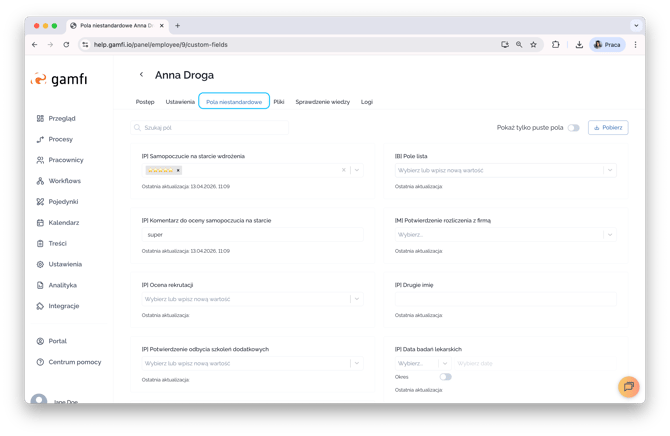Open Potwierdzenie odbycia szkoleń dodatkowych dropdown
This screenshot has height=436, width=670.
pos(357,364)
